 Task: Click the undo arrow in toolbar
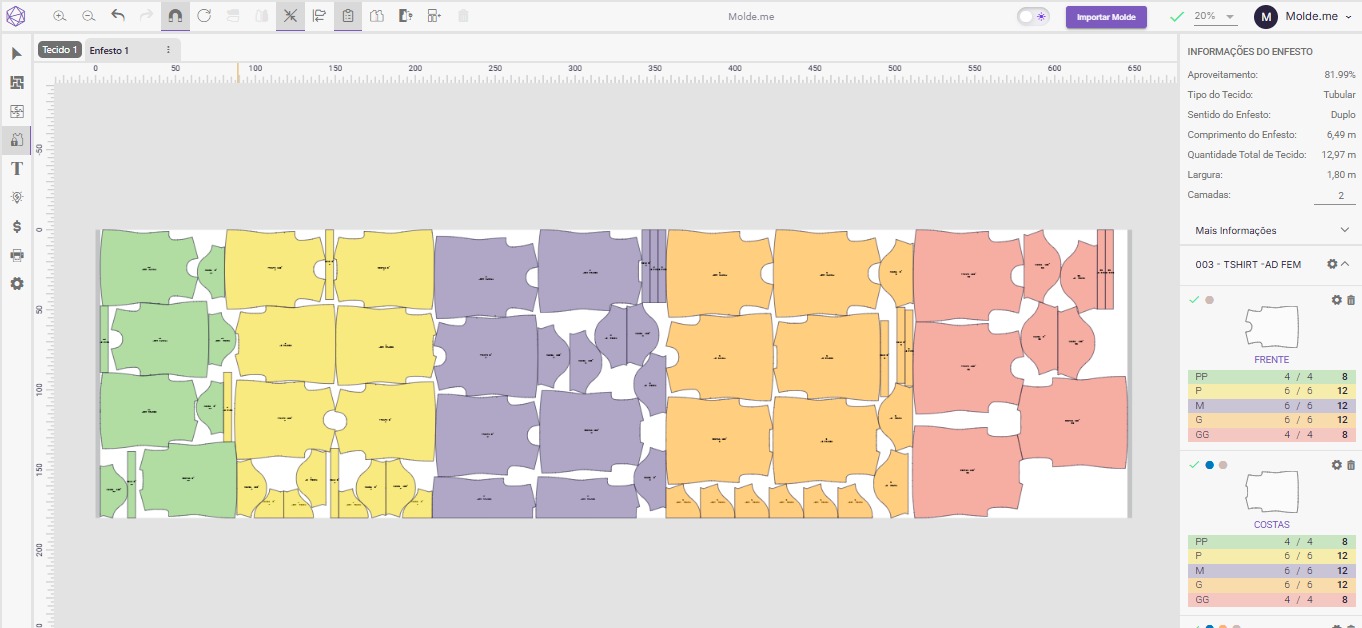coord(118,16)
